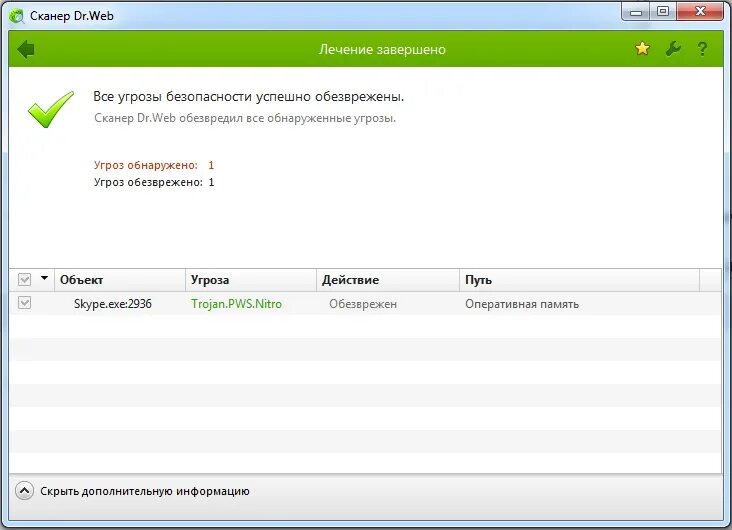Image resolution: width=732 pixels, height=530 pixels.
Task: Select the 'Skype.exe:2936' object cell
Action: click(113, 304)
